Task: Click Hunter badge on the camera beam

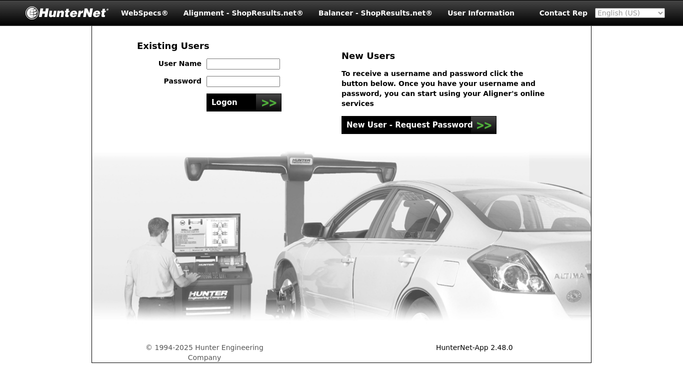Action: (301, 161)
